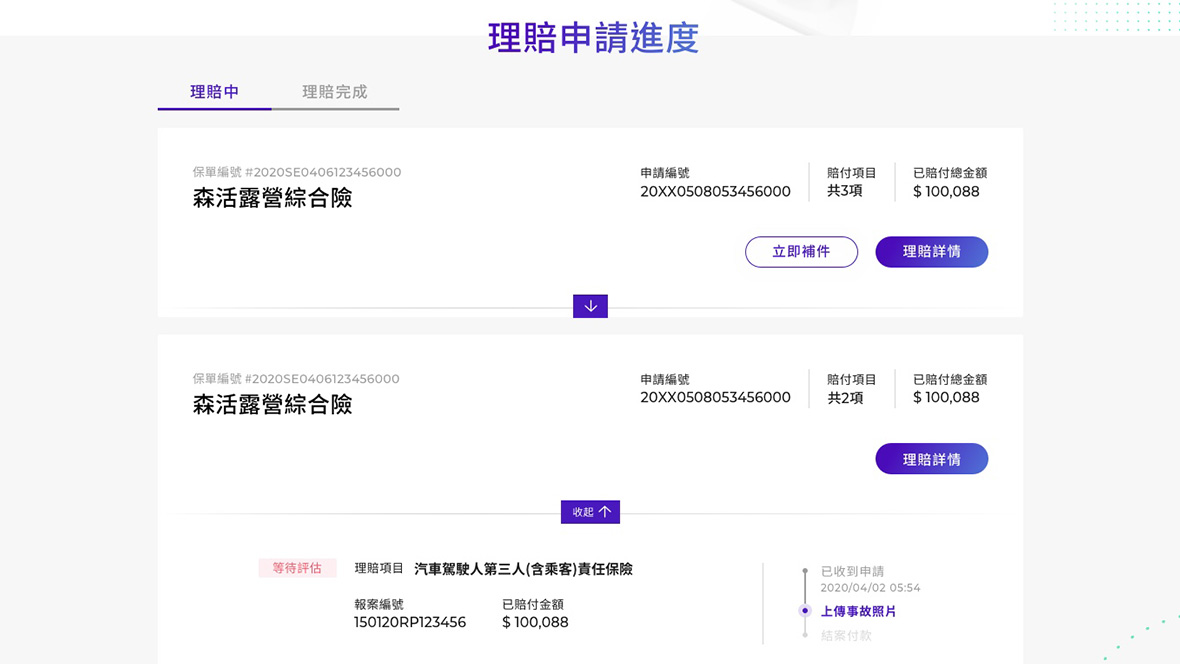The width and height of the screenshot is (1180, 664).
Task: Open 理賠詳情 for the 共3項 claim
Action: 931,252
